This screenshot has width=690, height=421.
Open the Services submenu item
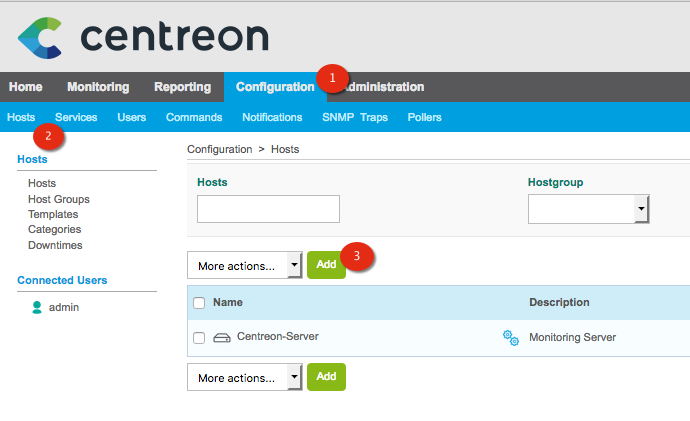(x=76, y=117)
